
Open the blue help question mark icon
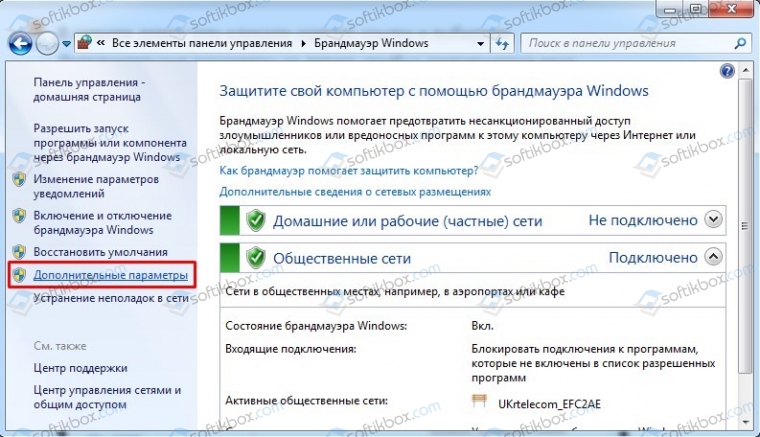pos(727,71)
